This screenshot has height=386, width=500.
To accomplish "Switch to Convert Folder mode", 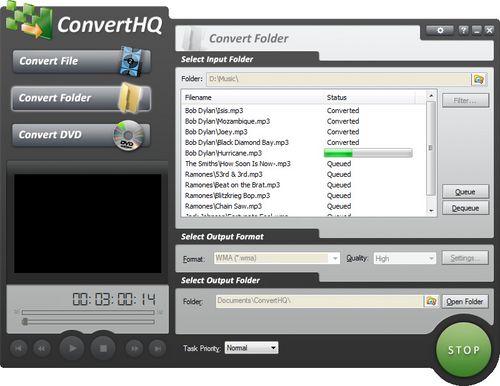I will 81,98.
